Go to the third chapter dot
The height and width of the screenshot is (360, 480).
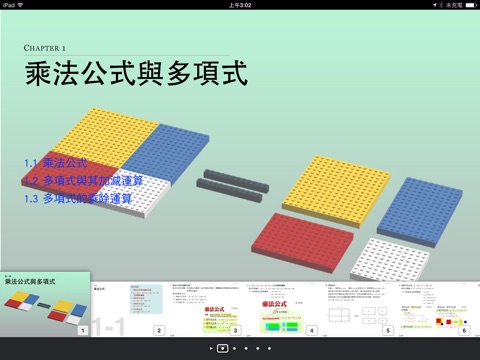pos(246,348)
